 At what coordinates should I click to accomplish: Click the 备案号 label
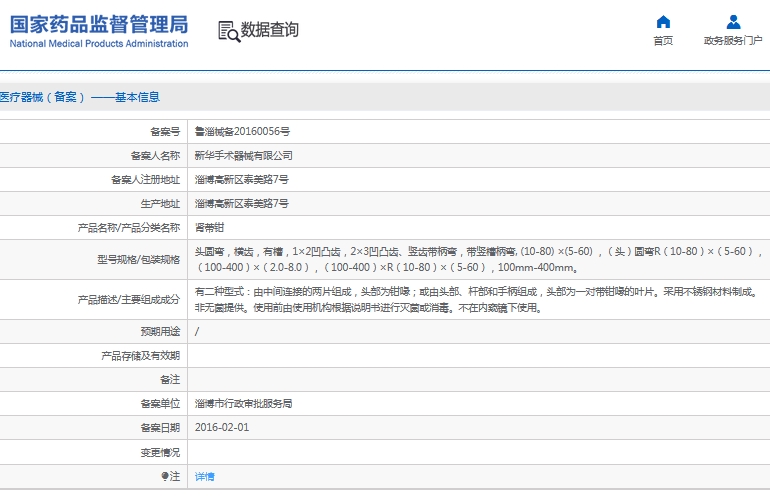point(165,132)
